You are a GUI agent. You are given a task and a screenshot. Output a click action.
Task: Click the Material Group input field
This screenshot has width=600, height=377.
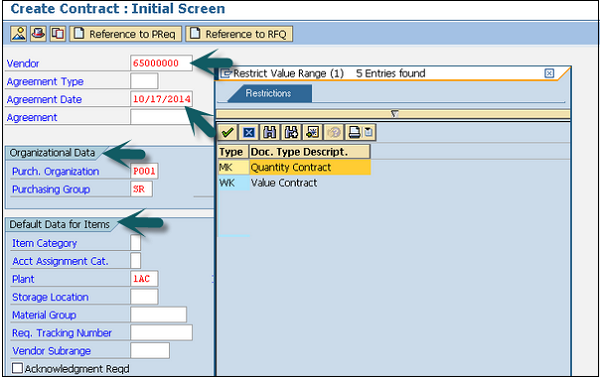pyautogui.click(x=158, y=315)
